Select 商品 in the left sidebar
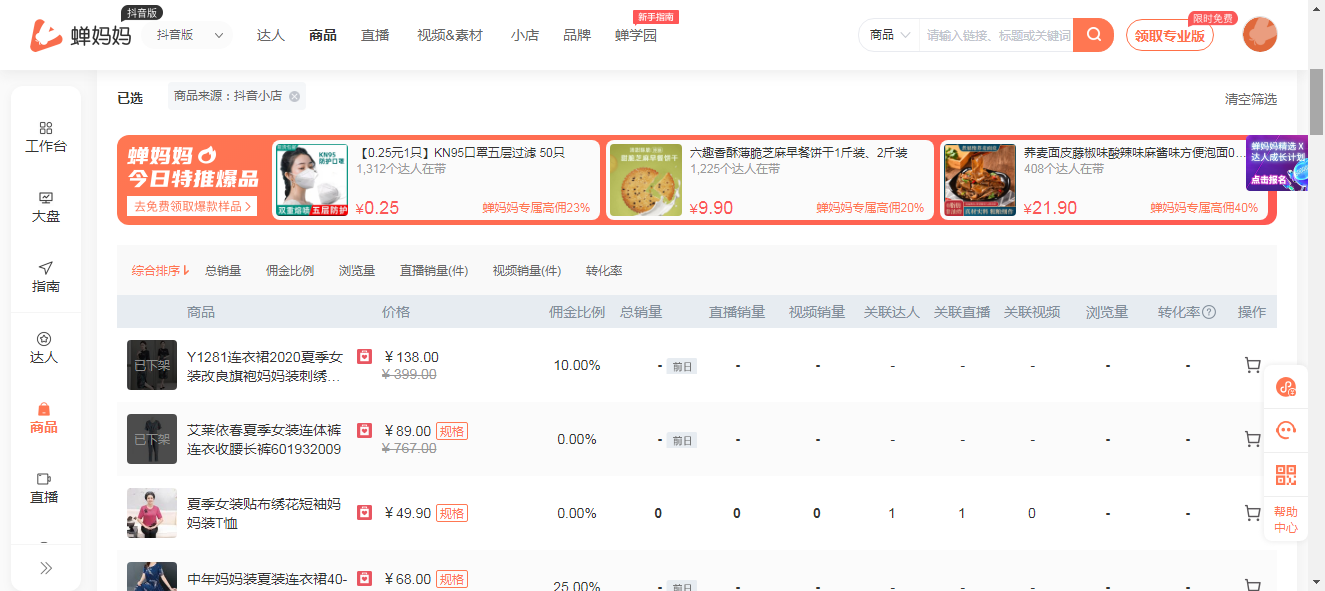The height and width of the screenshot is (591, 1325). [44, 418]
